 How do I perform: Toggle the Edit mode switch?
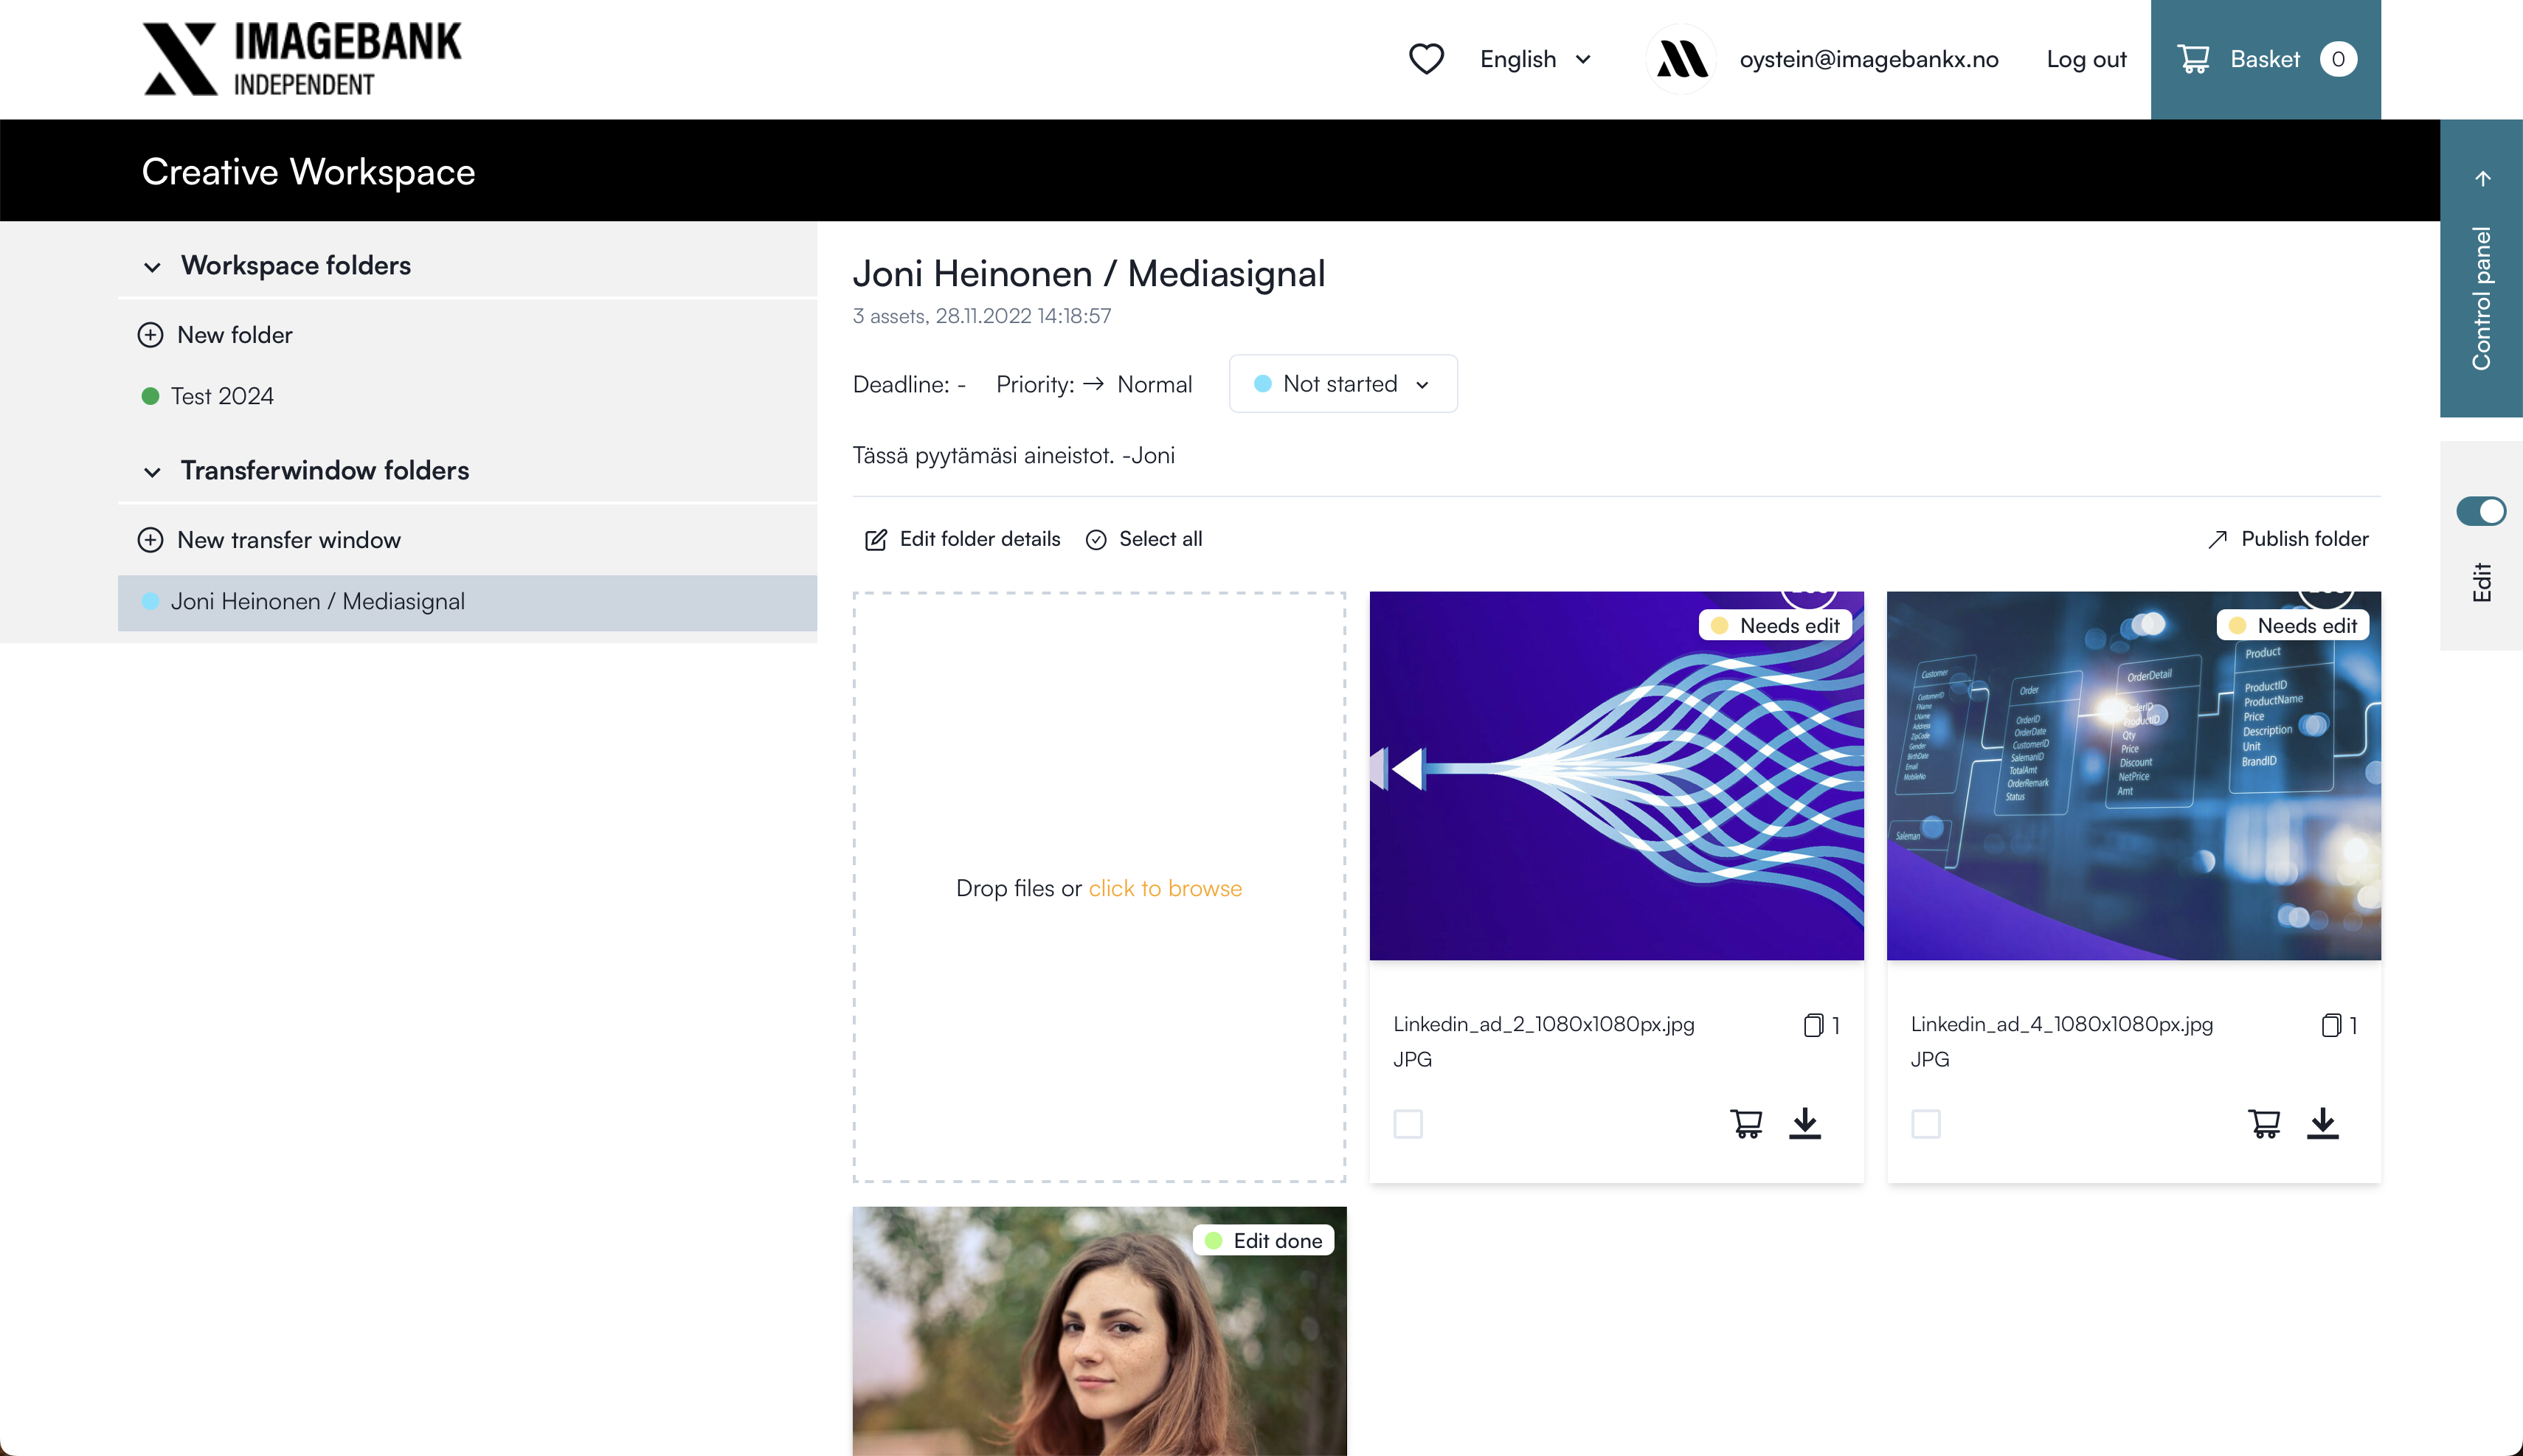pos(2480,511)
